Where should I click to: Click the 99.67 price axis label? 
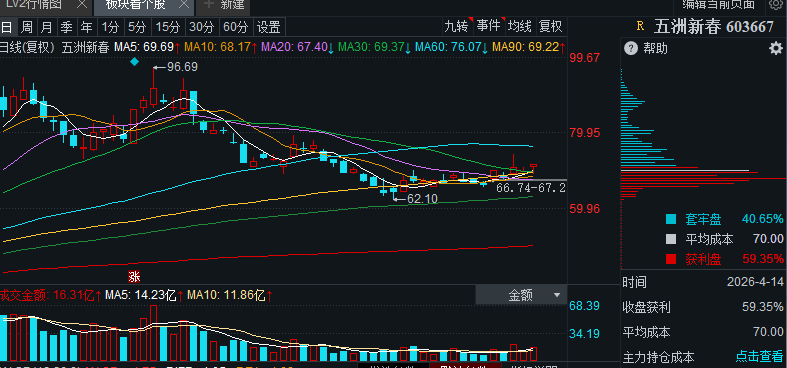tap(585, 58)
